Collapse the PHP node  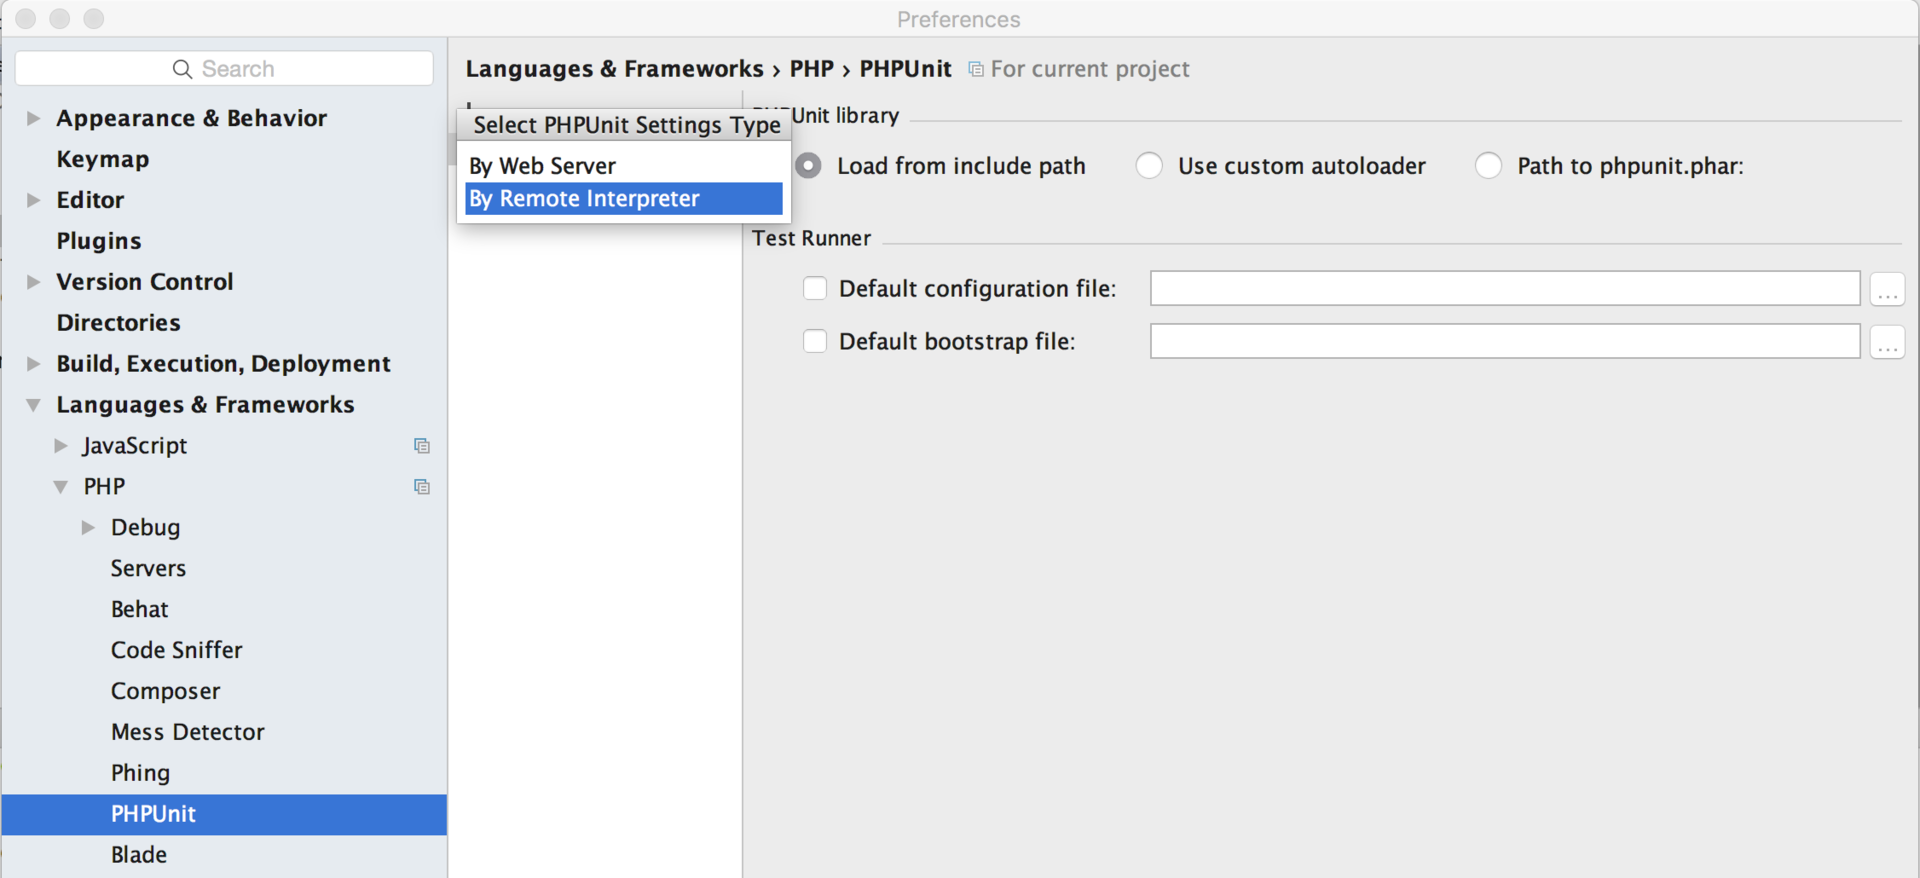click(x=61, y=487)
